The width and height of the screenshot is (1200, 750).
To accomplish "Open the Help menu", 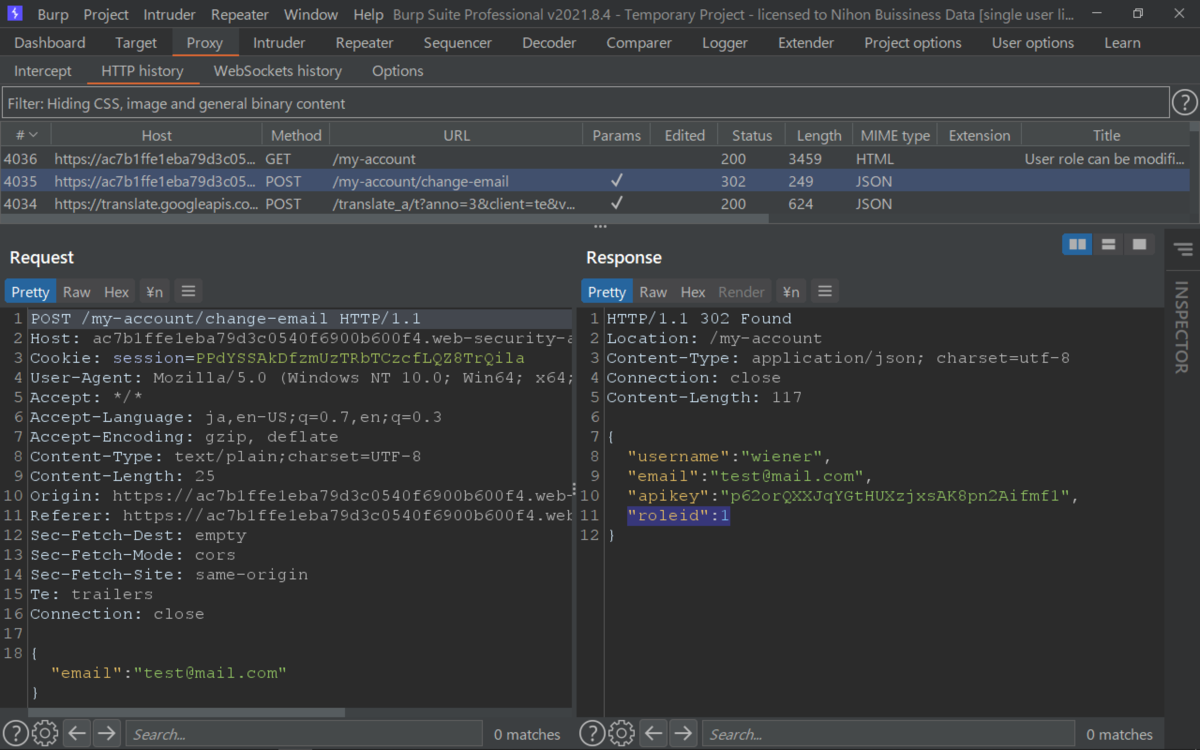I will click(368, 14).
